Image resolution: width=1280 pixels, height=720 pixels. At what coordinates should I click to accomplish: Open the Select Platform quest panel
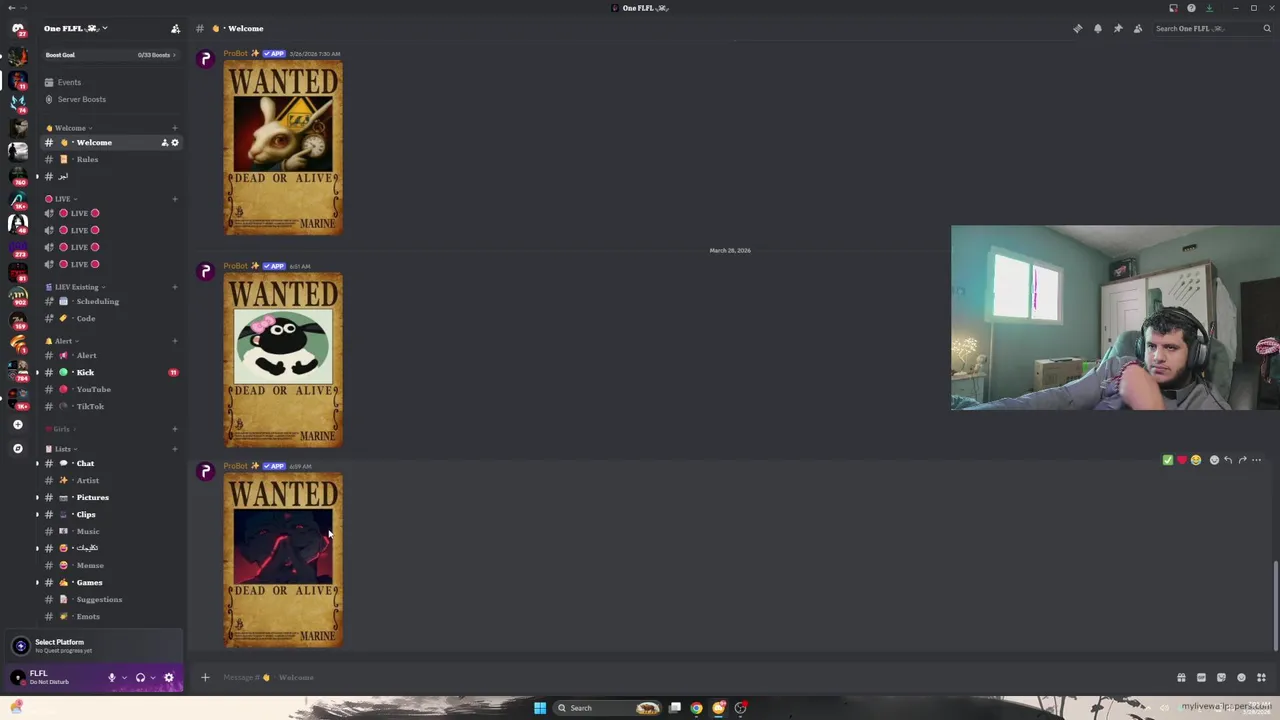click(93, 646)
